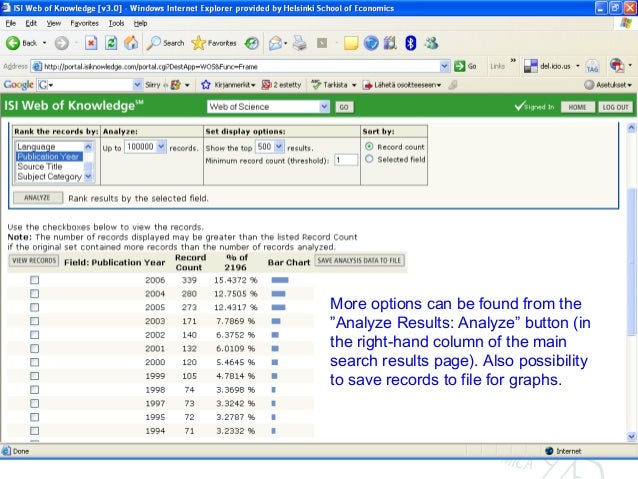
Task: Open Favorites star icon in toolbar
Action: click(199, 43)
